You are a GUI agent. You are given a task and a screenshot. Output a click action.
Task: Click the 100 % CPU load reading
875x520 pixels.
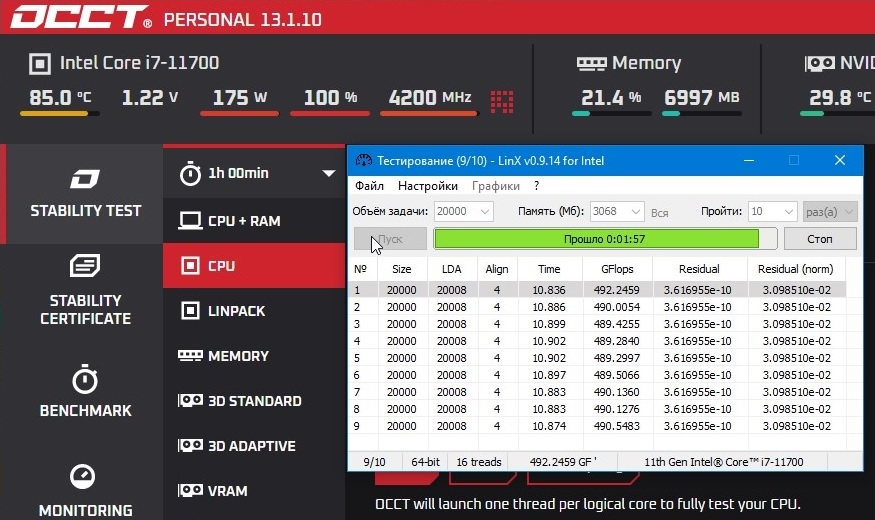[x=330, y=98]
